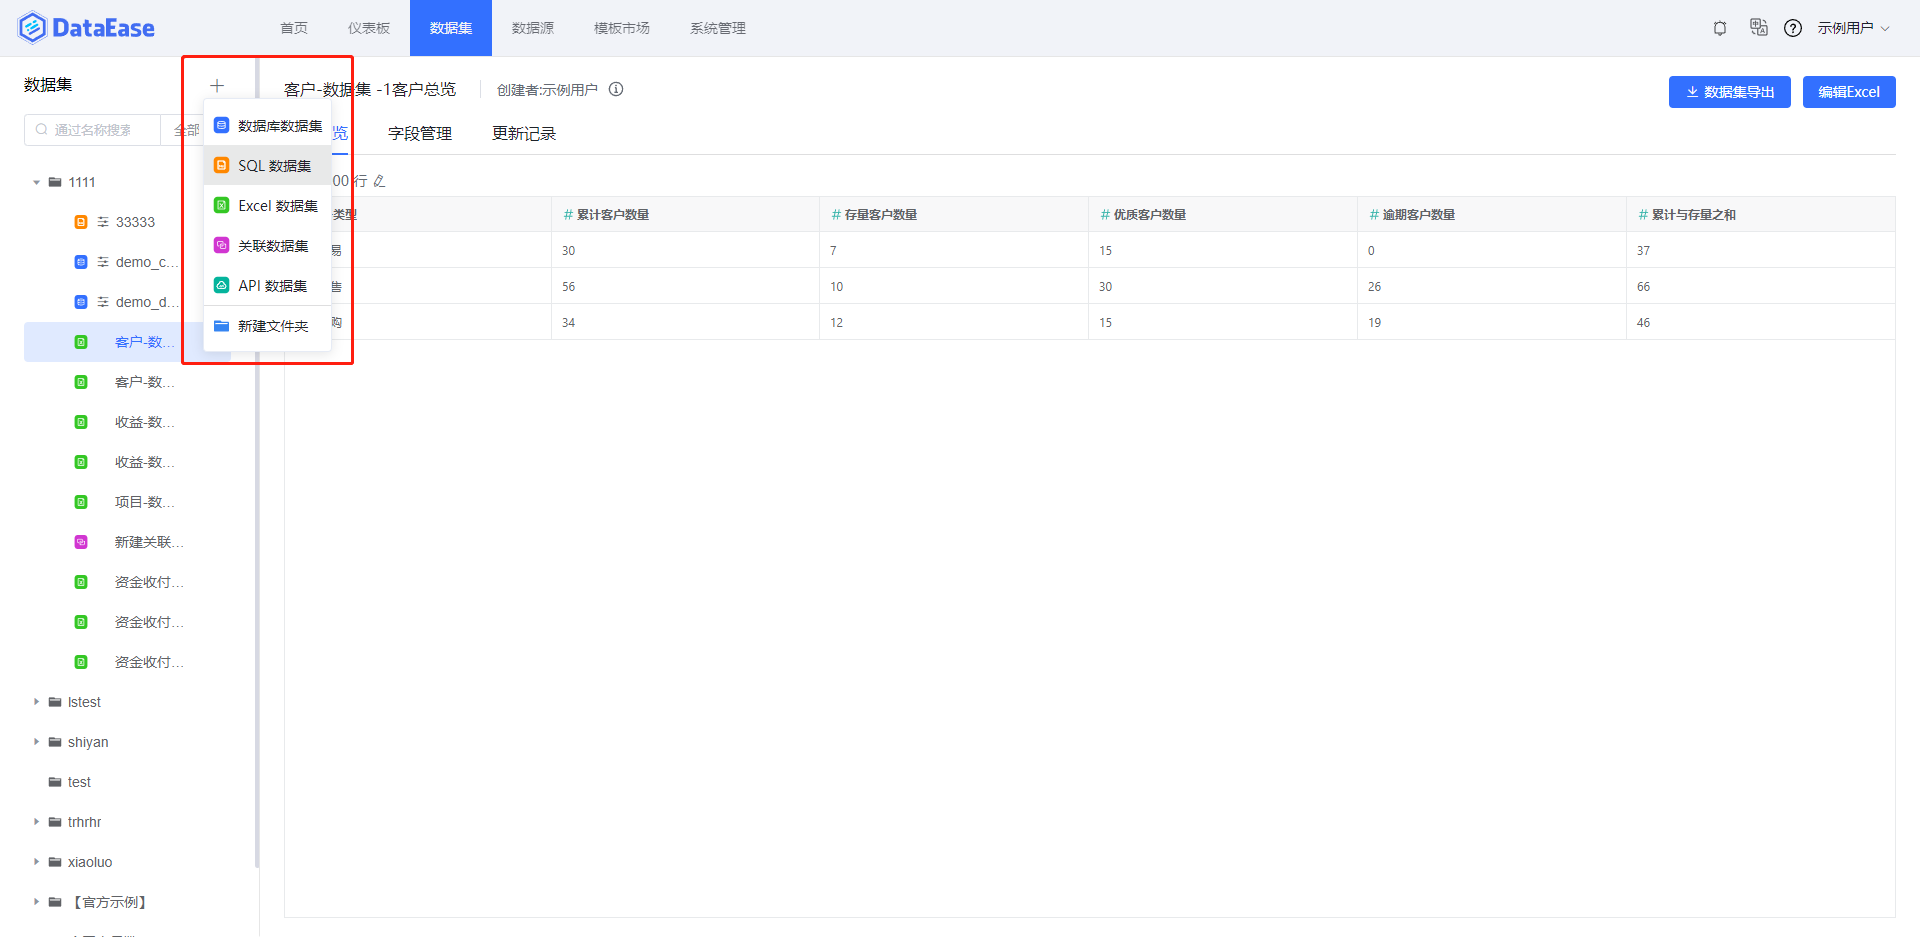
Task: Collapse the 1111 folder arrow
Action: 36,182
